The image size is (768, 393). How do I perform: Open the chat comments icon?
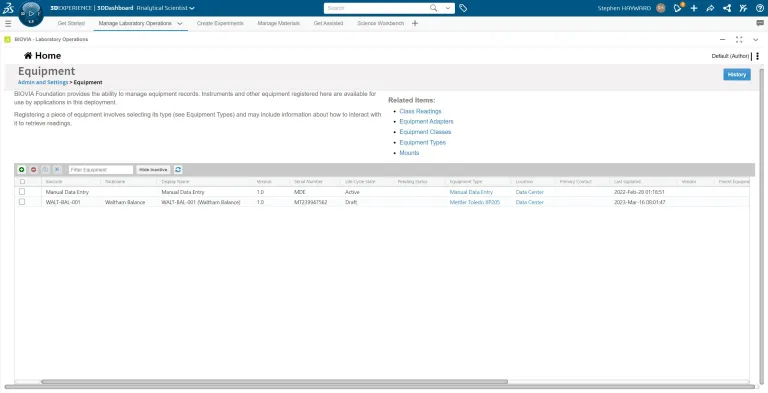click(760, 23)
